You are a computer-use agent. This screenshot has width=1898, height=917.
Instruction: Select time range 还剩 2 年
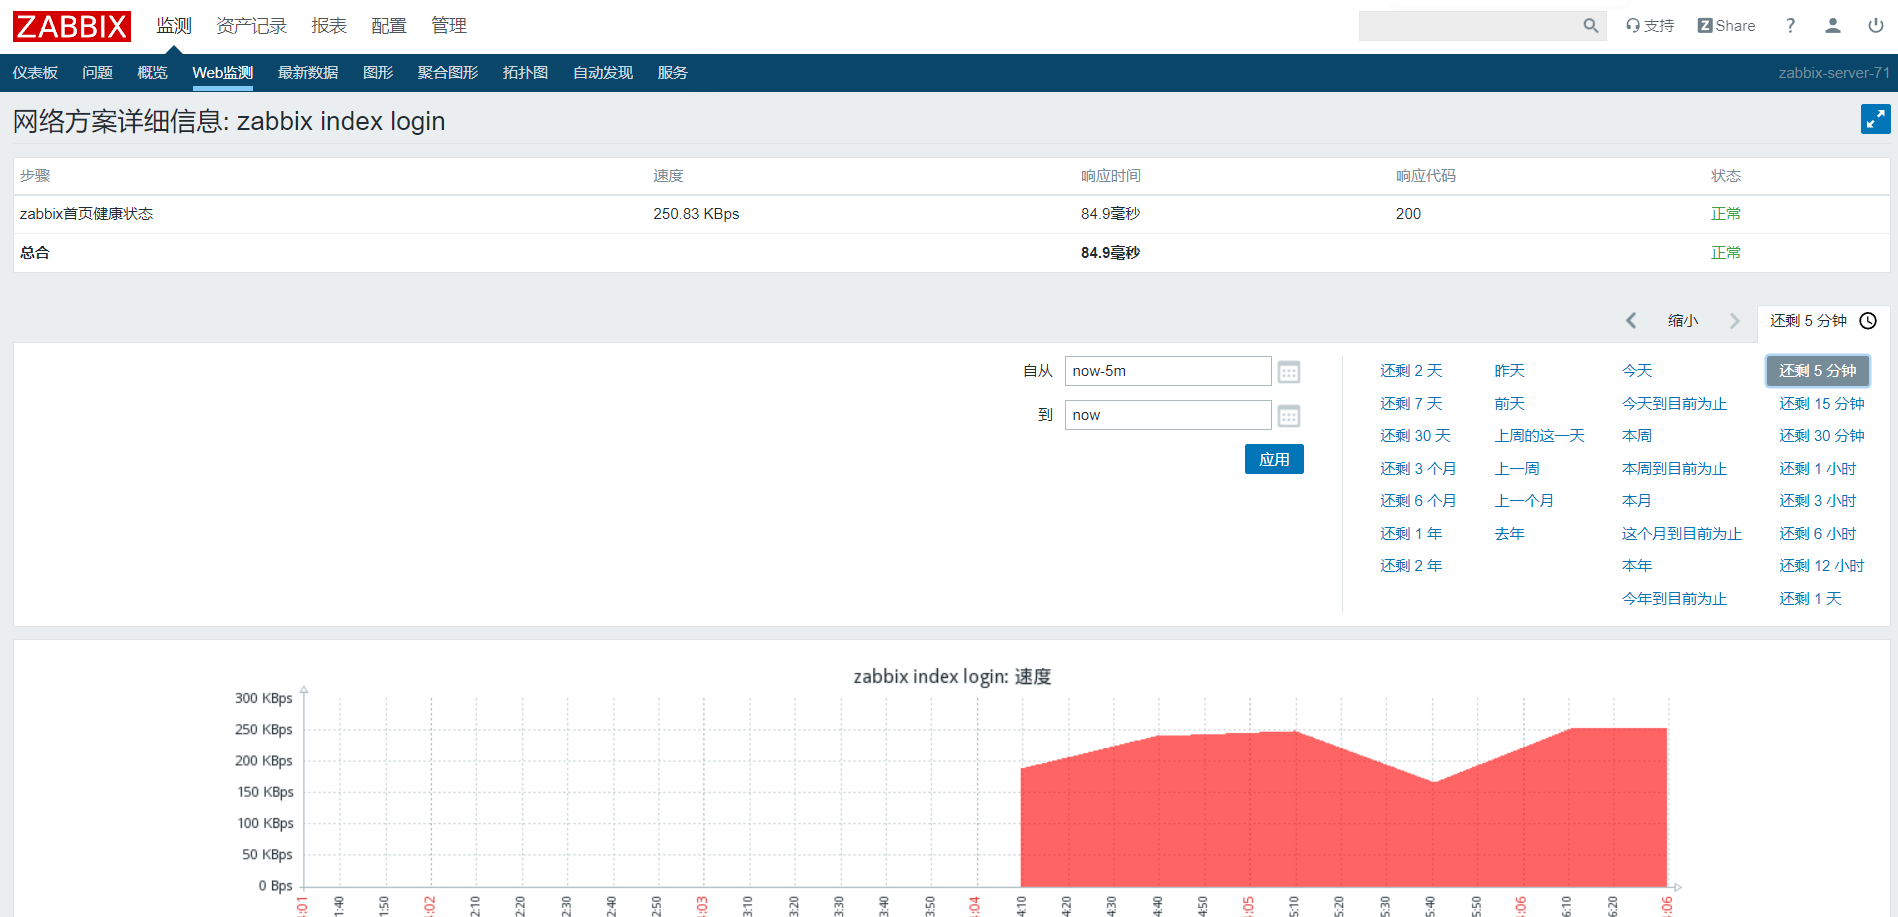point(1411,566)
